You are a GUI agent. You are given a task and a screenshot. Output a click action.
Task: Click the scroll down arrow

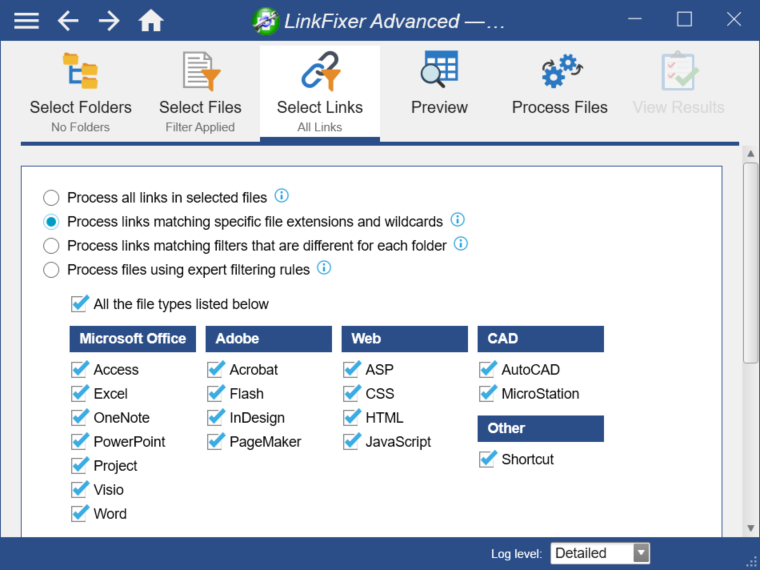pos(750,528)
